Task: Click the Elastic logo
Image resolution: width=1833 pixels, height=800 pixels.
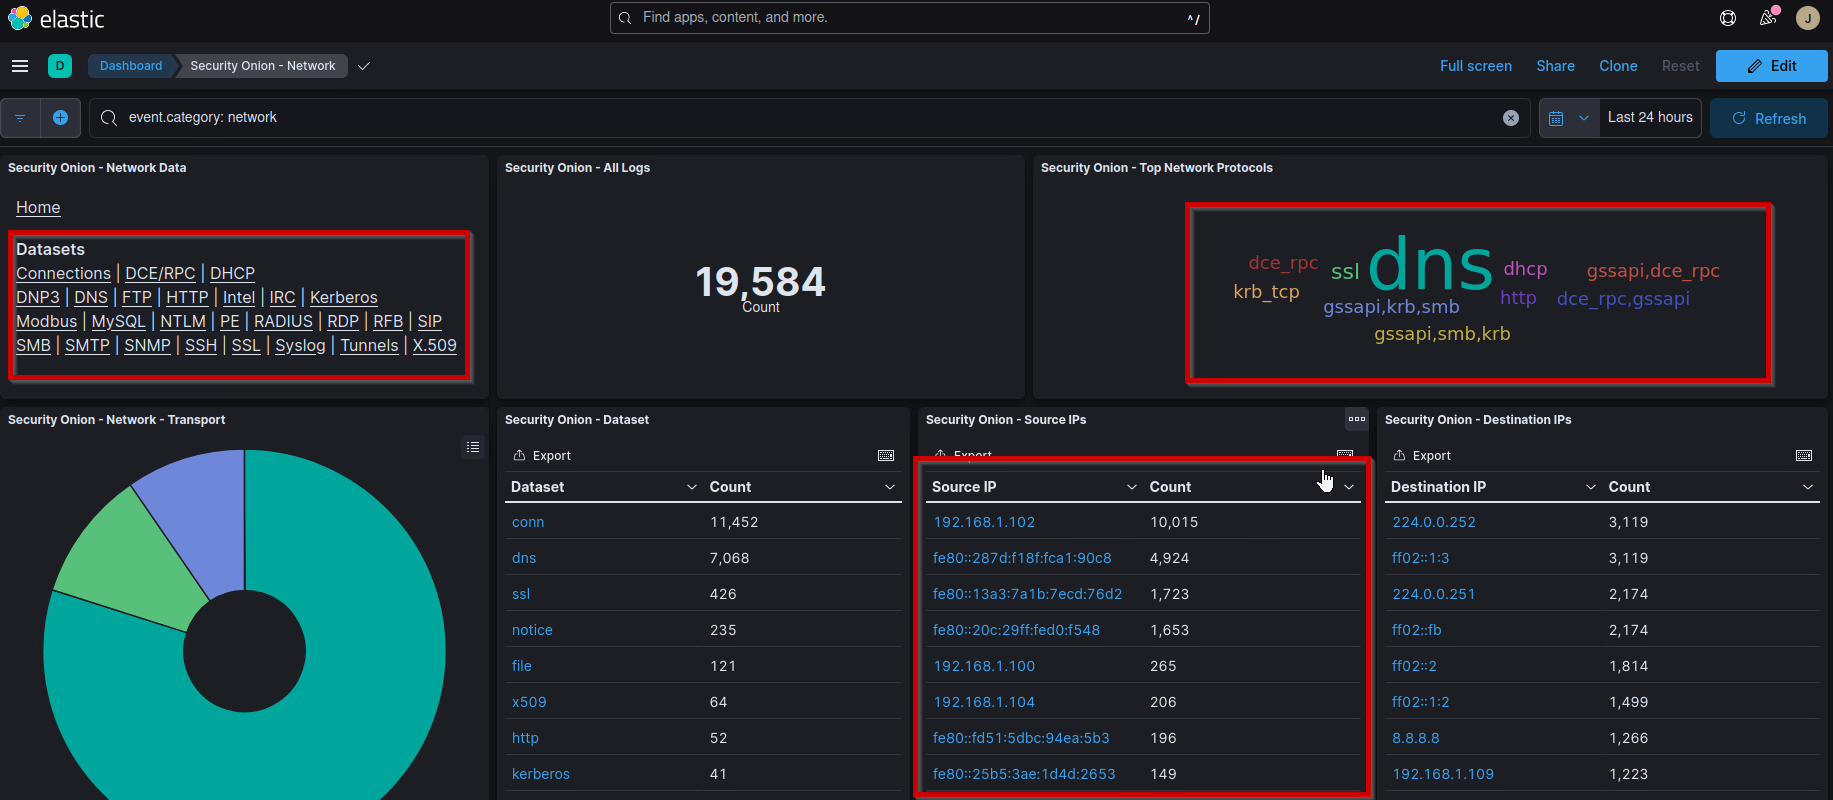Action: click(x=56, y=19)
